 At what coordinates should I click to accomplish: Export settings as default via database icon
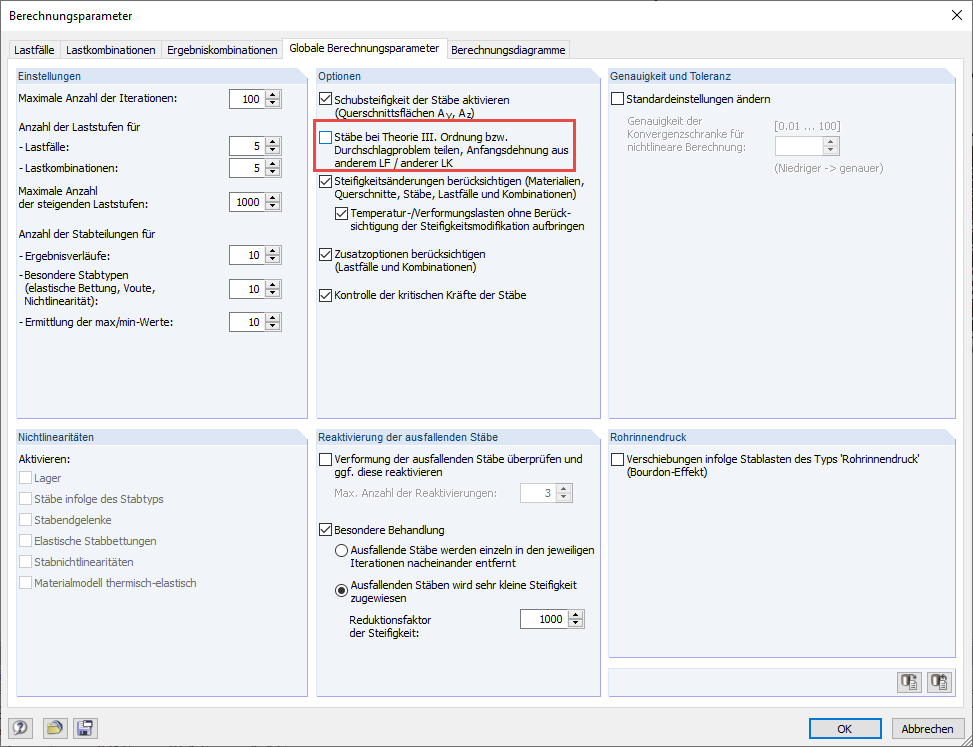pyautogui.click(x=909, y=681)
